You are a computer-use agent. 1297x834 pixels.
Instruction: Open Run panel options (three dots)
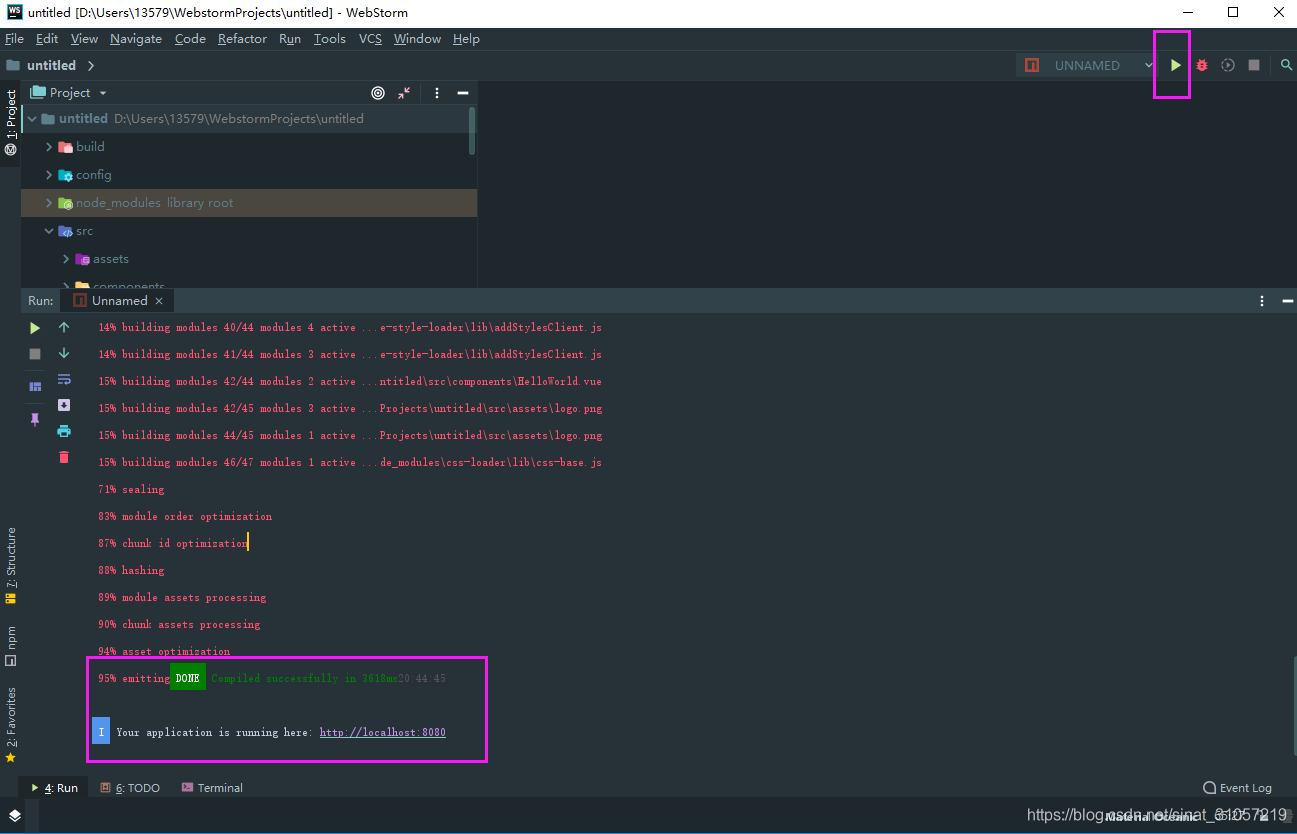click(1262, 300)
